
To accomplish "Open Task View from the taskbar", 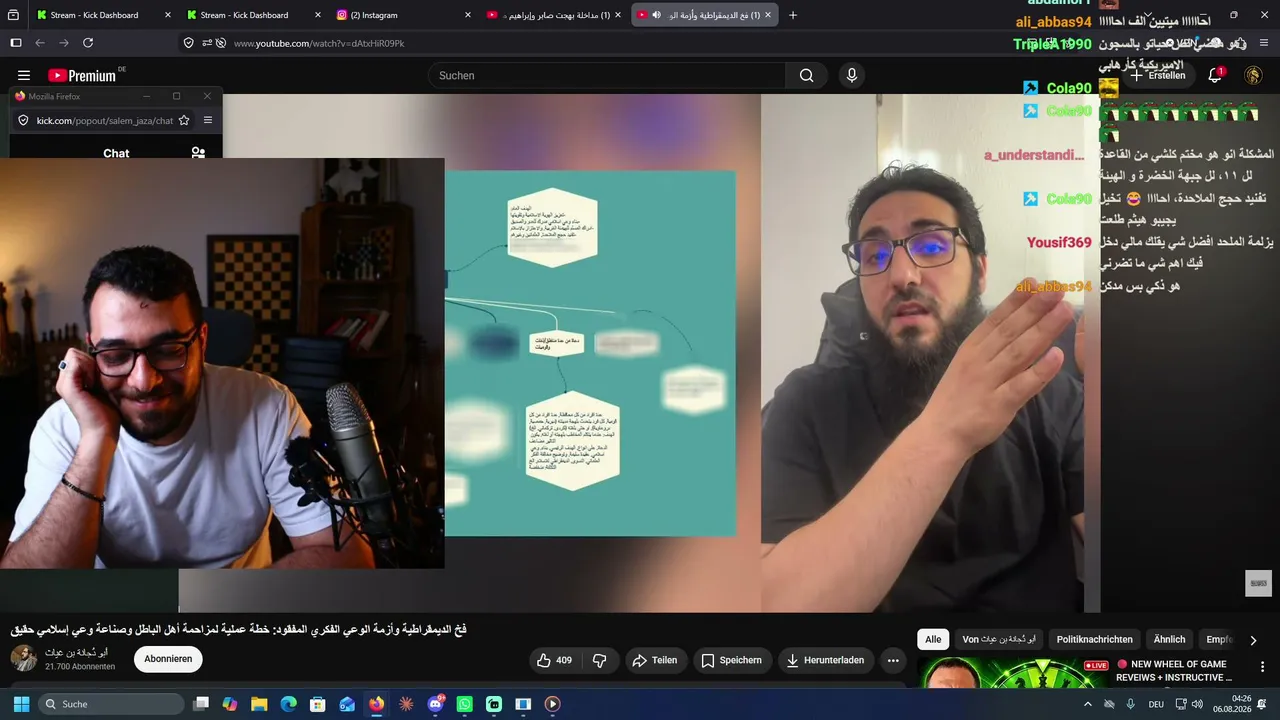I will [x=200, y=704].
